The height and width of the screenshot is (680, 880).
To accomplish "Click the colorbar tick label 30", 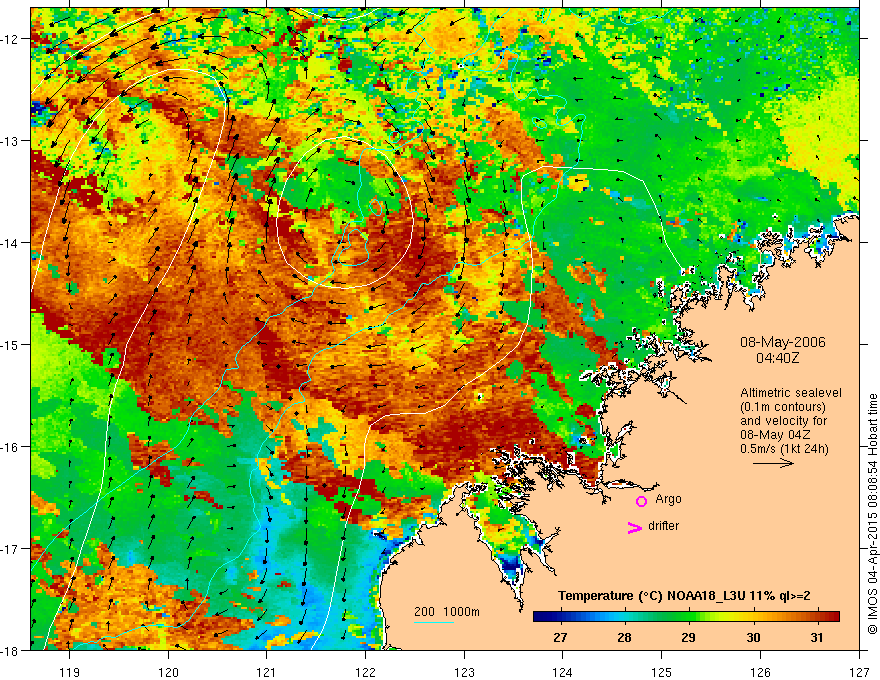I will (753, 637).
